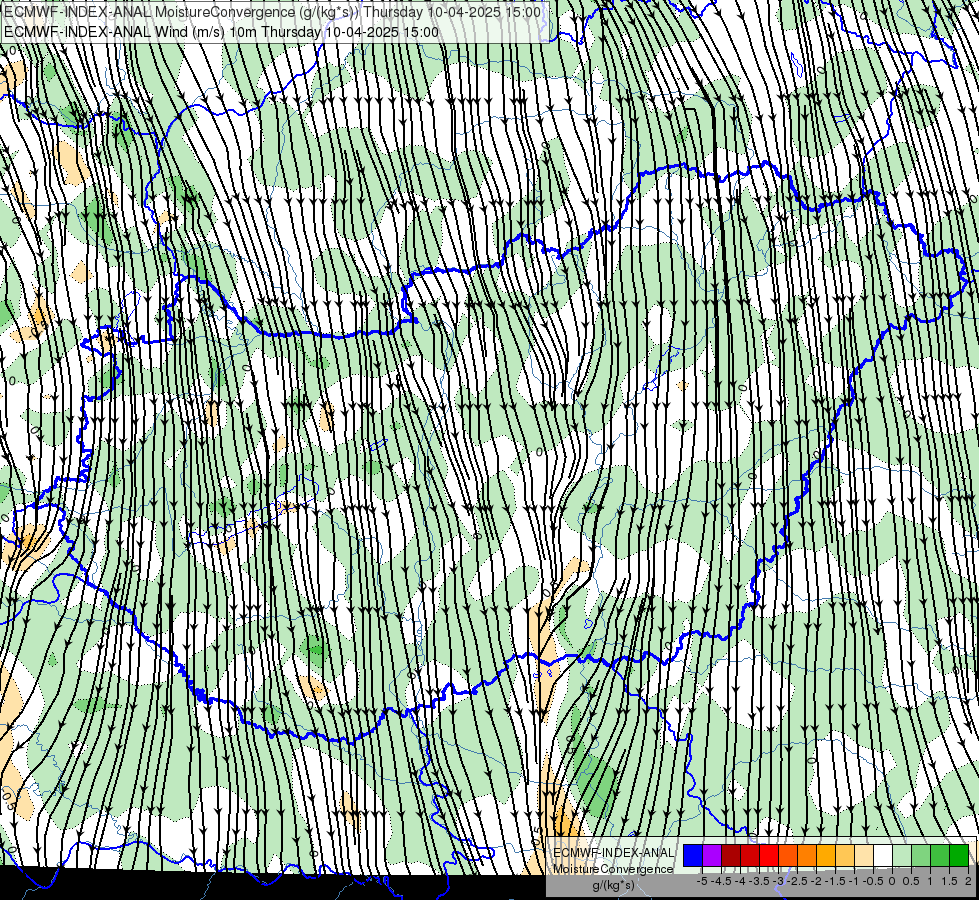Click the blue swatch in the legend

coord(693,855)
